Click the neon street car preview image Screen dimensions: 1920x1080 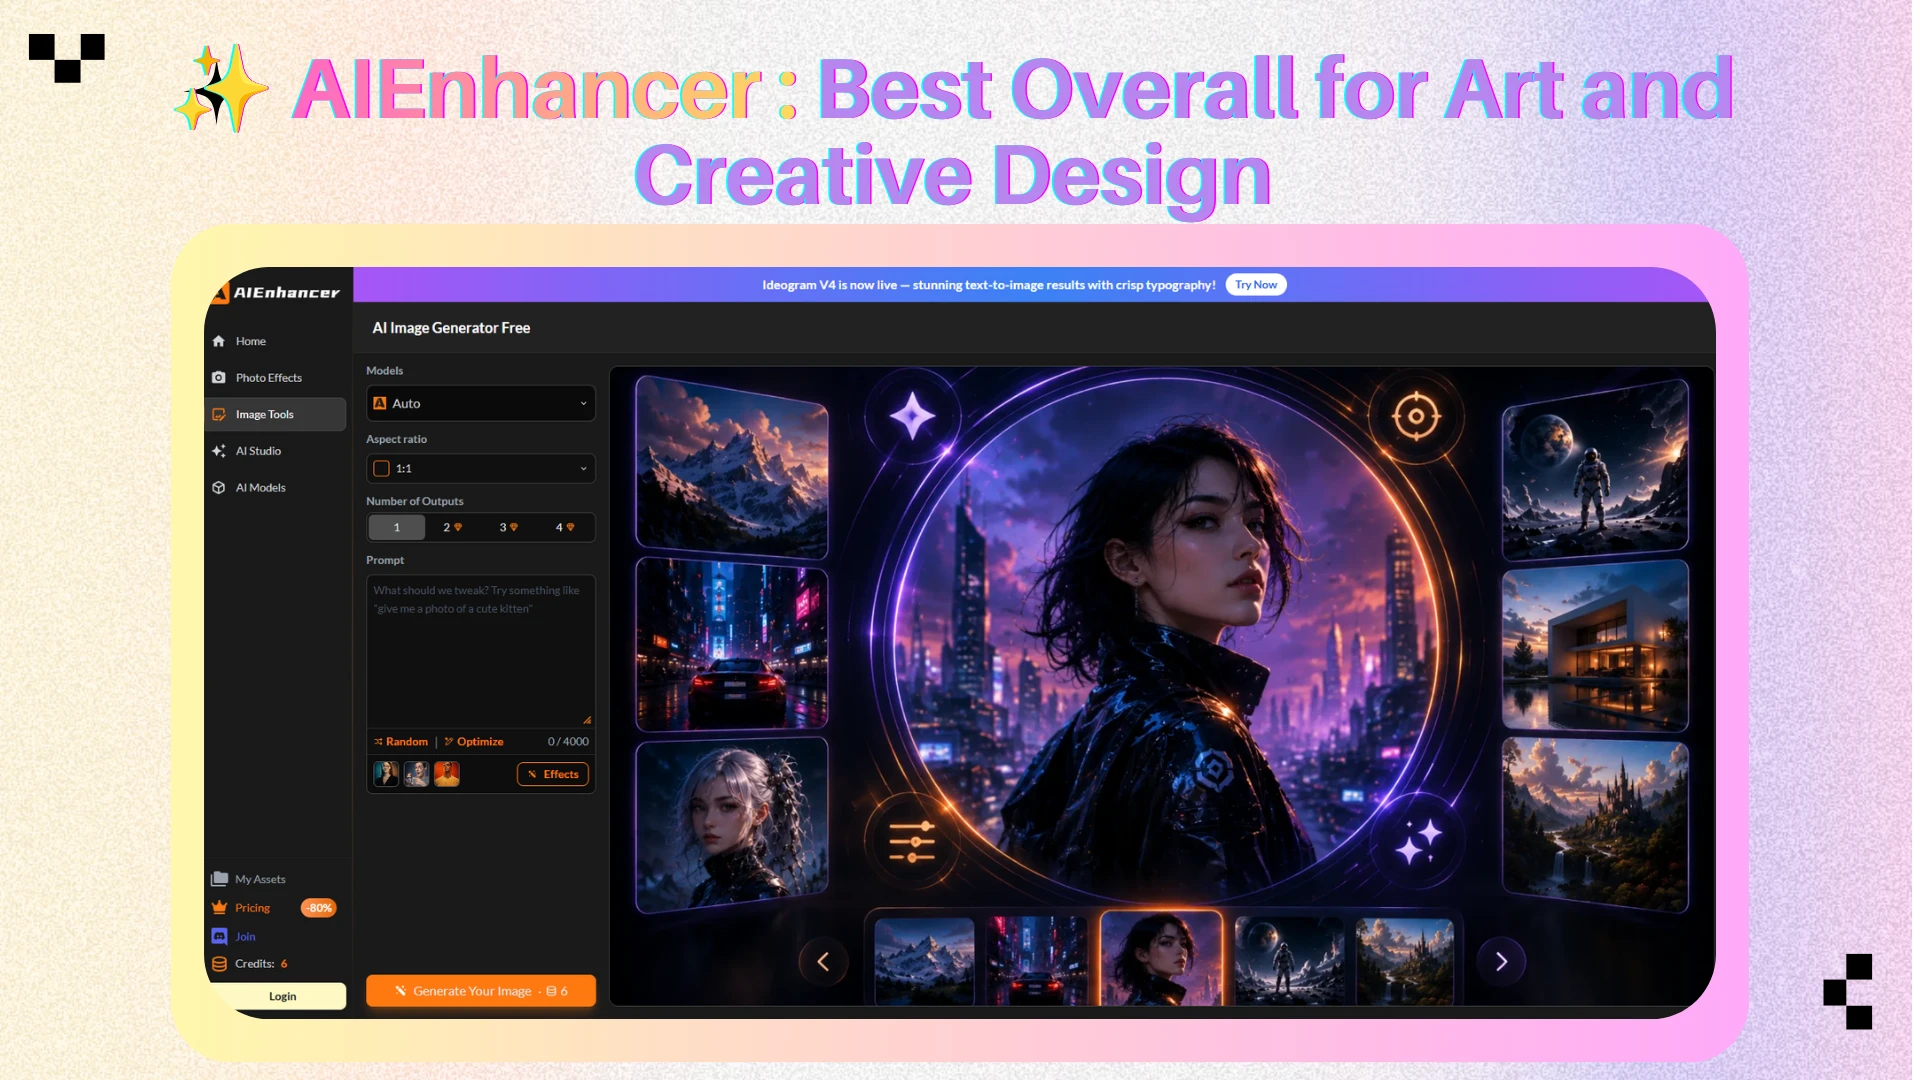732,645
